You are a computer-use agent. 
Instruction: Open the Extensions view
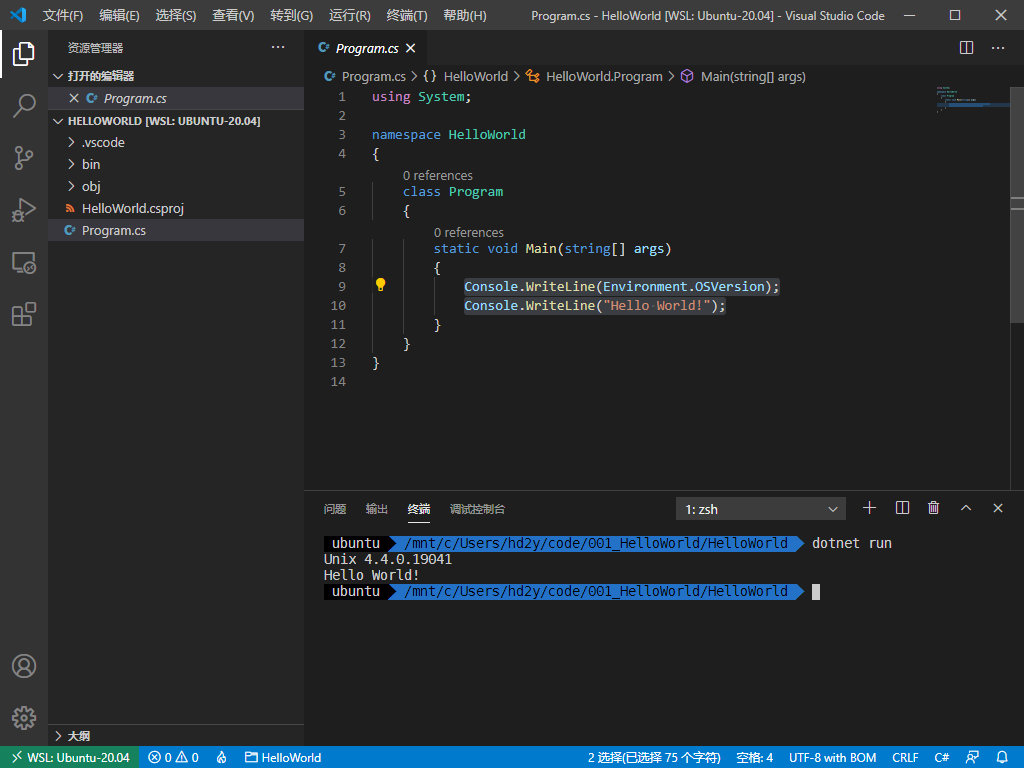point(24,314)
